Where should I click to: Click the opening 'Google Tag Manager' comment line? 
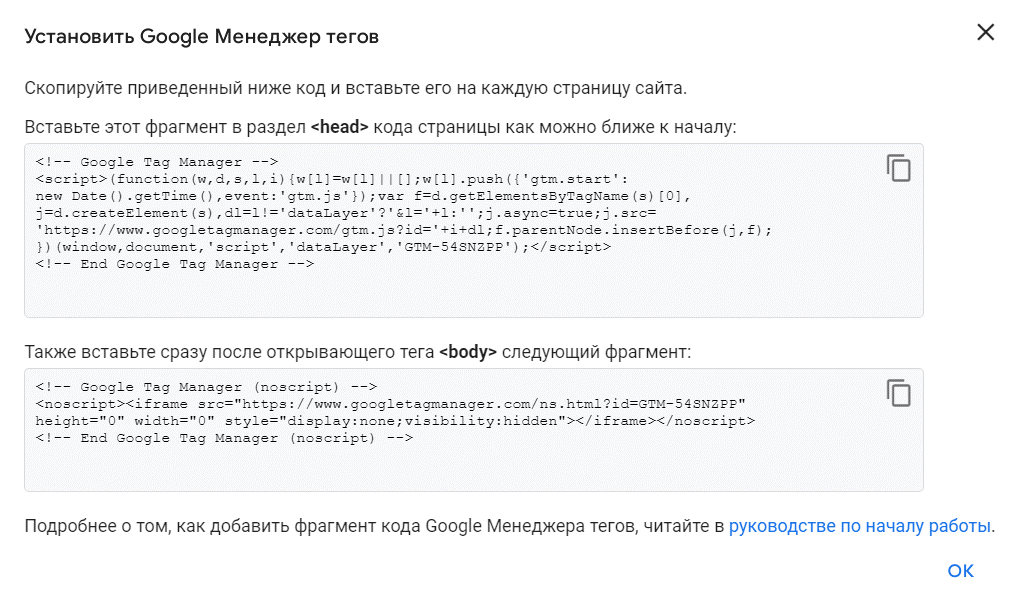[x=155, y=161]
